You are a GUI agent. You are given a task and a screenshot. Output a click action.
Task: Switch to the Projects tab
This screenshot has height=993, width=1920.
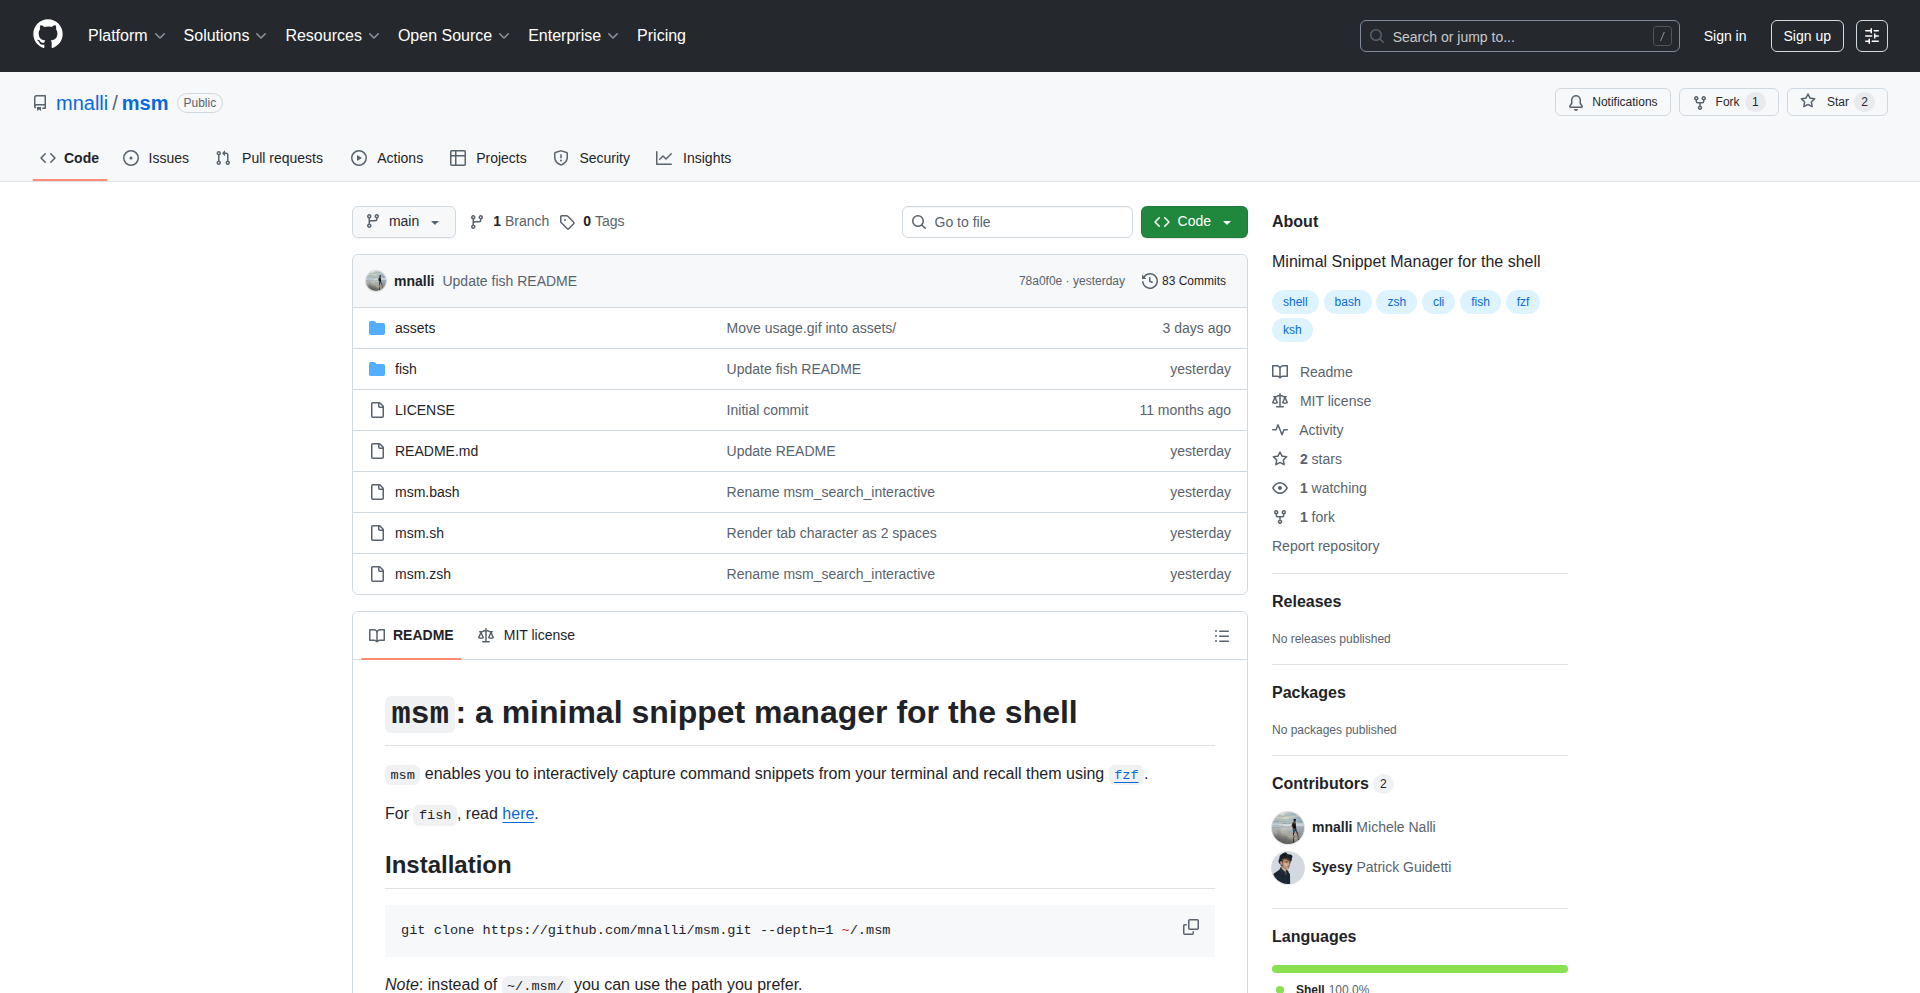coord(488,158)
